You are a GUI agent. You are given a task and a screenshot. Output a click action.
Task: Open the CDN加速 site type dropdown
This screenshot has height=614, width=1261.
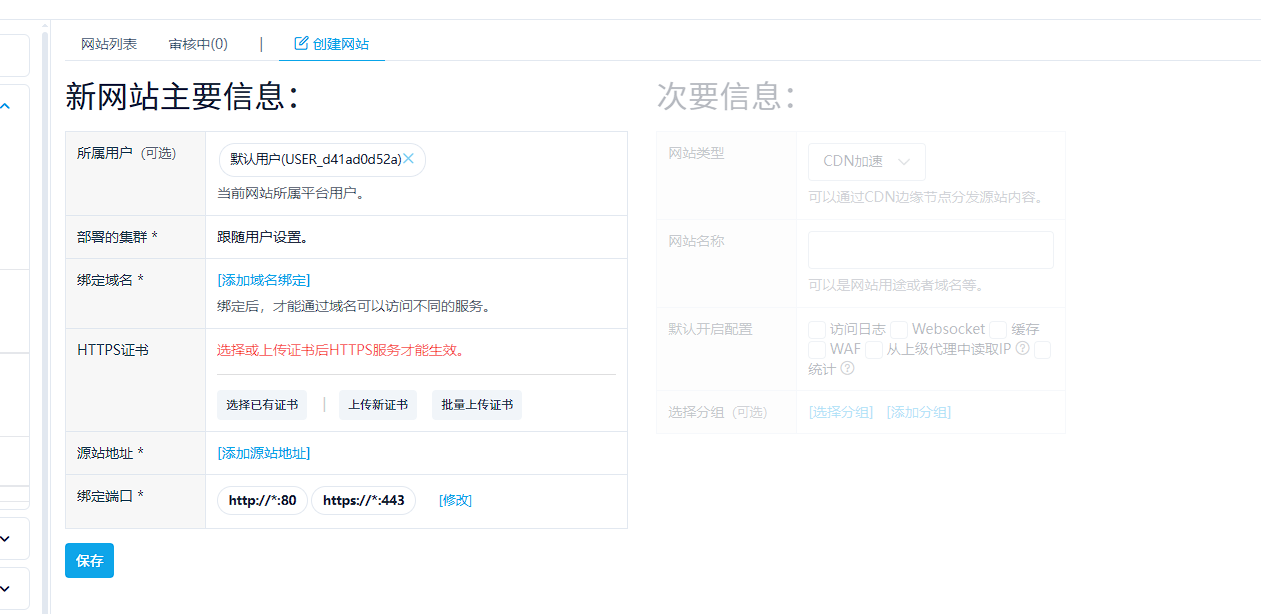point(867,161)
